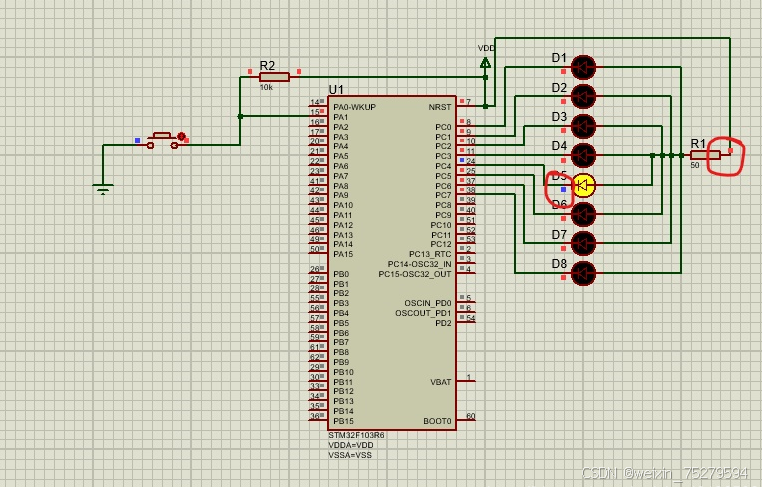The width and height of the screenshot is (762, 487).
Task: Click the D1 reference label
Action: click(559, 58)
